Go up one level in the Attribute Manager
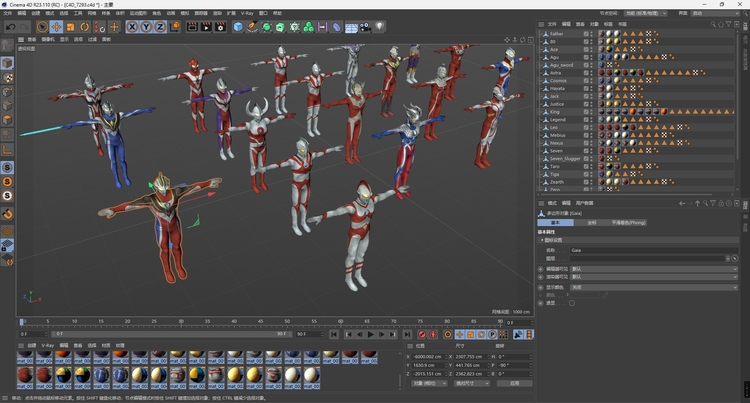 [697, 204]
